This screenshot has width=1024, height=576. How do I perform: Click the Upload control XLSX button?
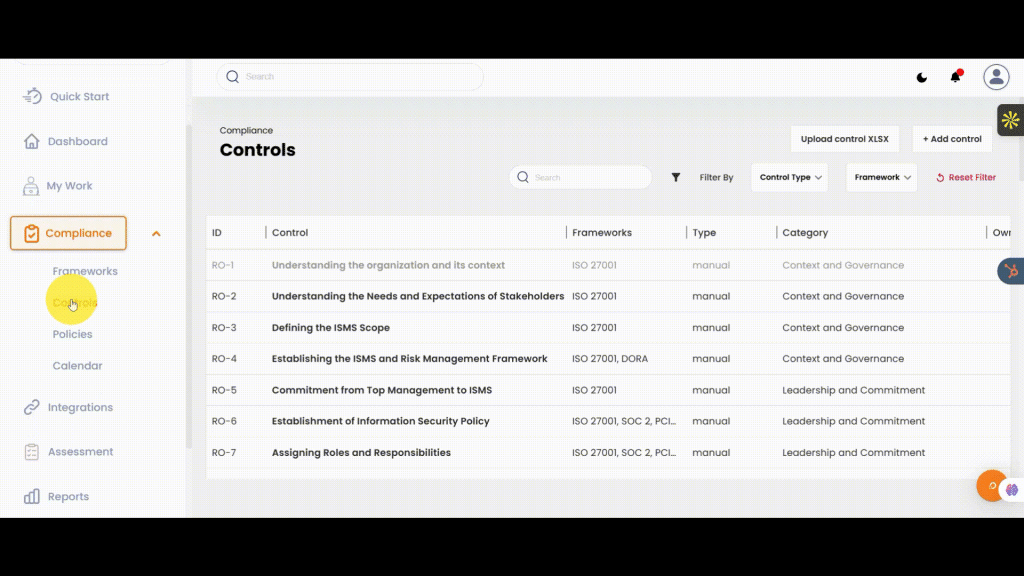844,139
